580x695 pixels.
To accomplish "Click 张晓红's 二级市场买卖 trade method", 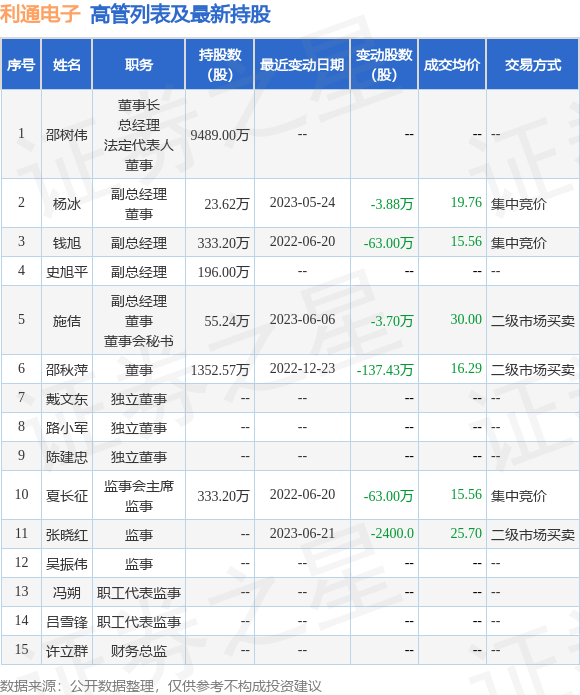I will (533, 534).
